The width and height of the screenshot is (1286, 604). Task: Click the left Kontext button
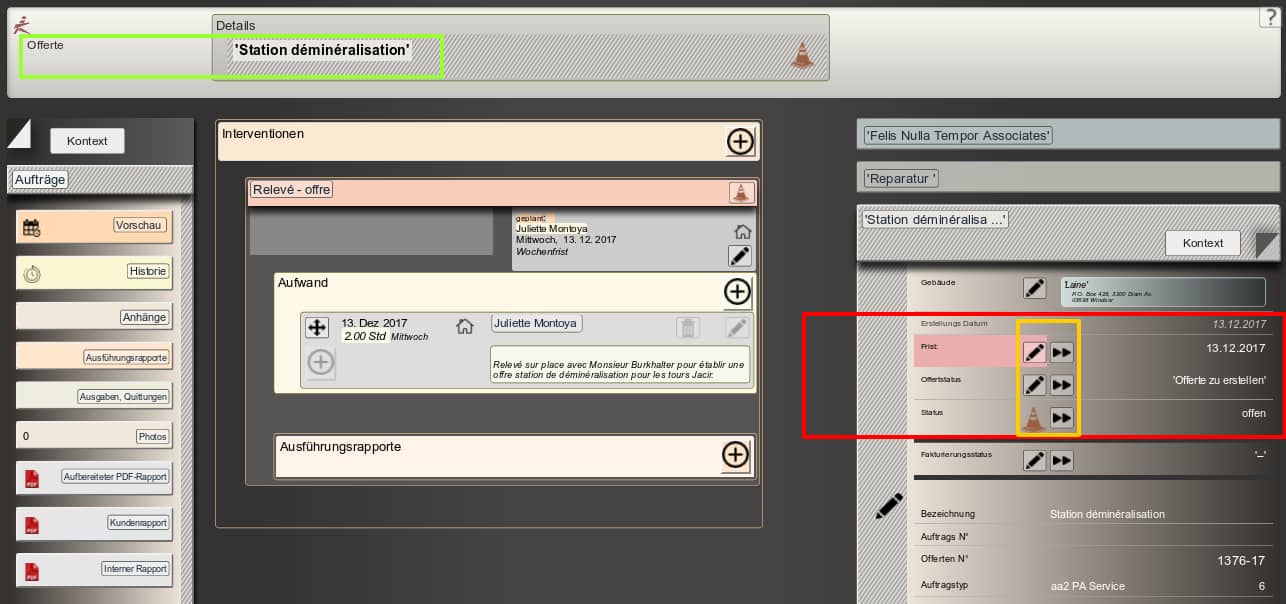(x=87, y=141)
